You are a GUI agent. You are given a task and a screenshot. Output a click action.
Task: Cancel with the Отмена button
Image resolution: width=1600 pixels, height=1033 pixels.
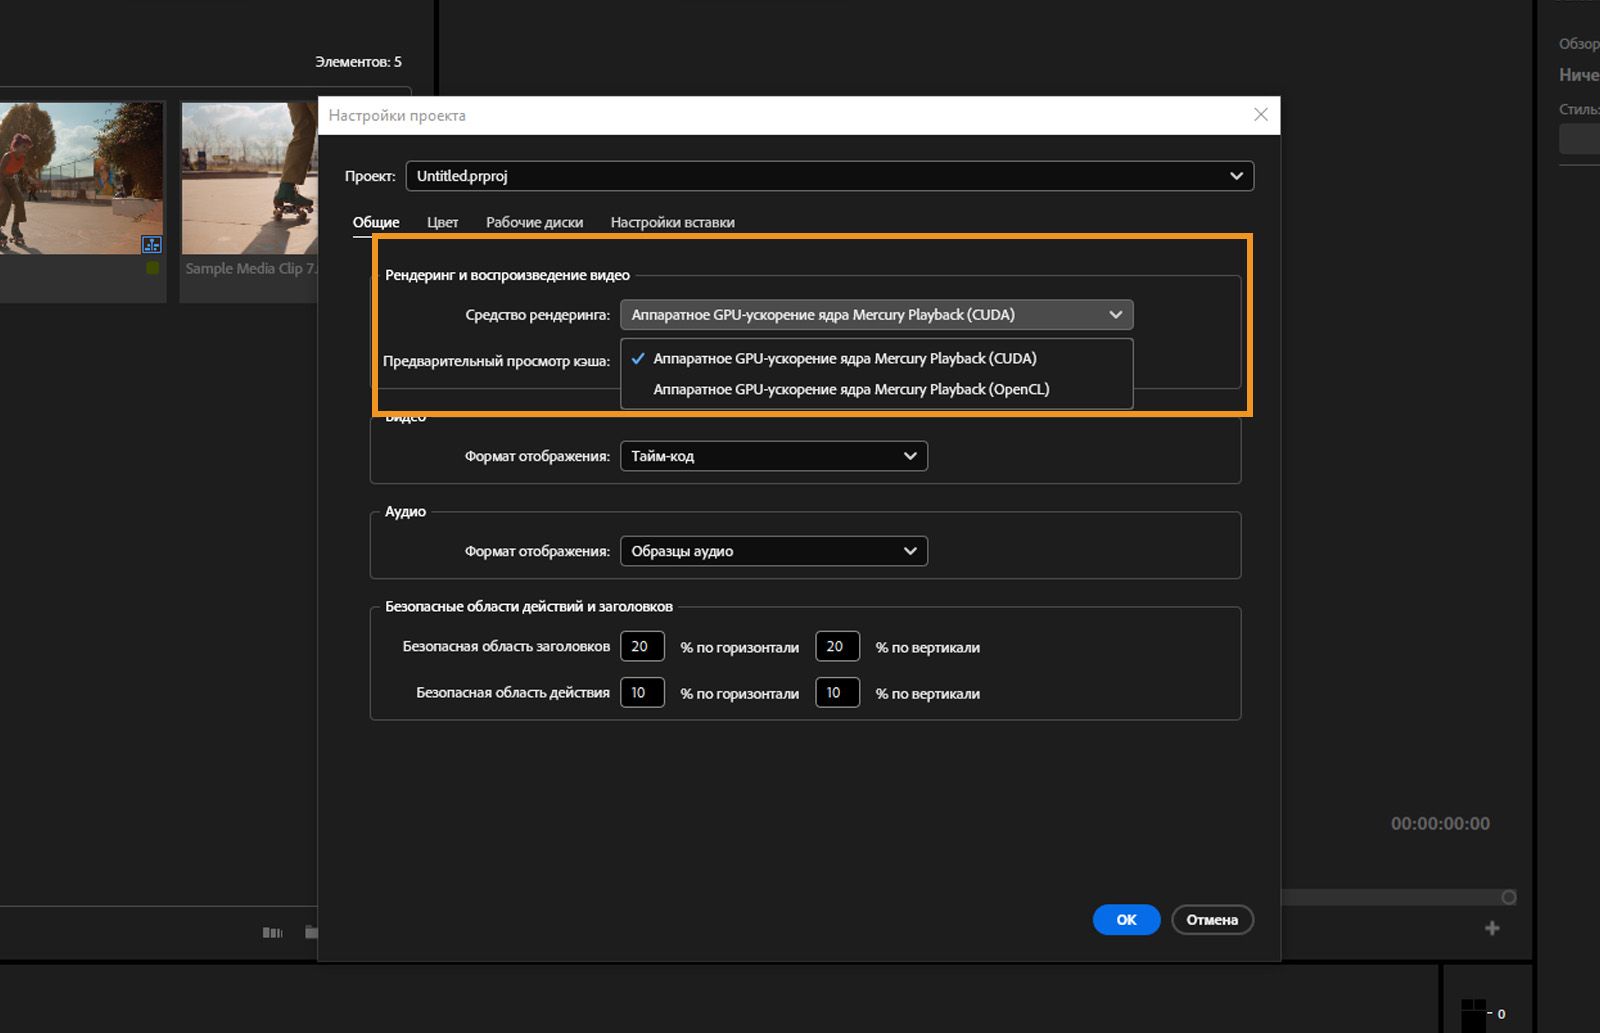pos(1212,920)
